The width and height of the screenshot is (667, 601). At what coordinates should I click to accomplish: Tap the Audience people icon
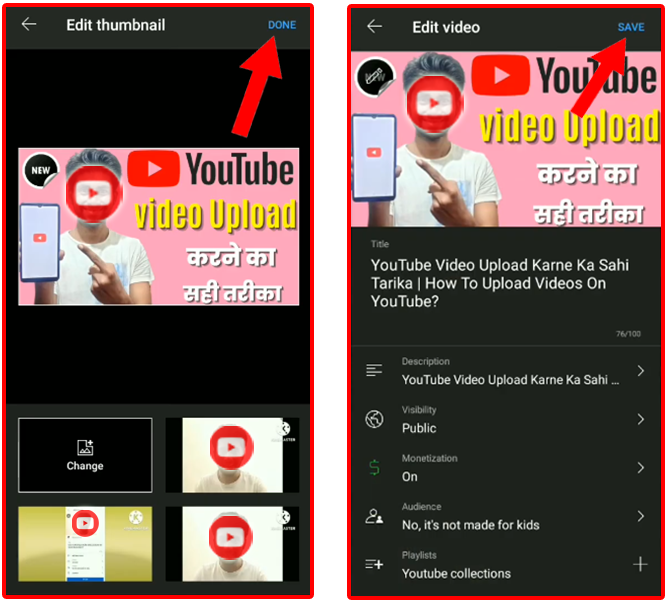(x=374, y=516)
